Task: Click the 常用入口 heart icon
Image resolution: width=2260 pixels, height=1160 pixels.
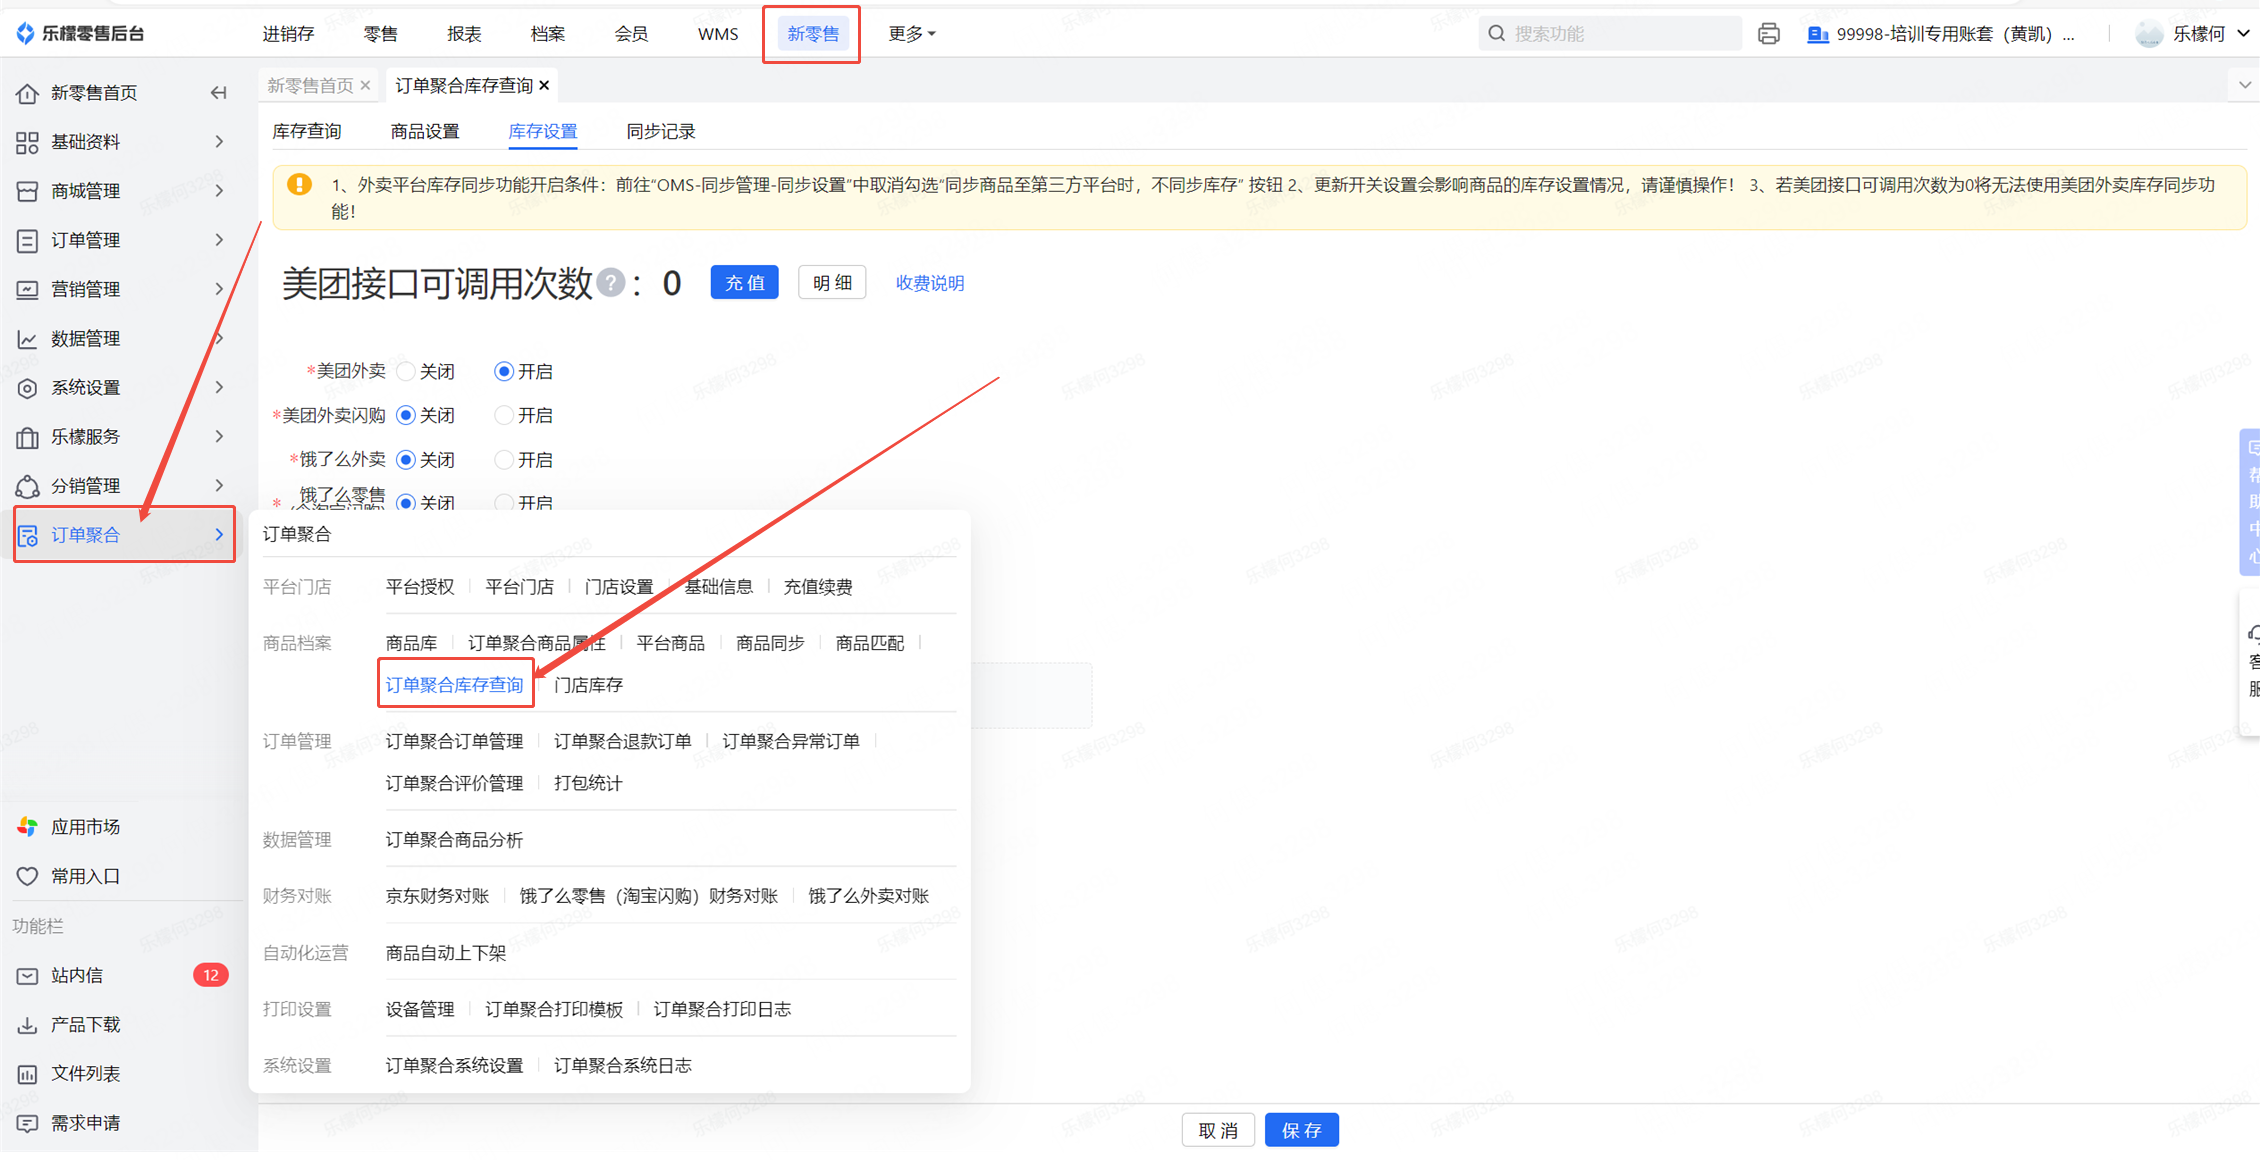Action: (28, 876)
